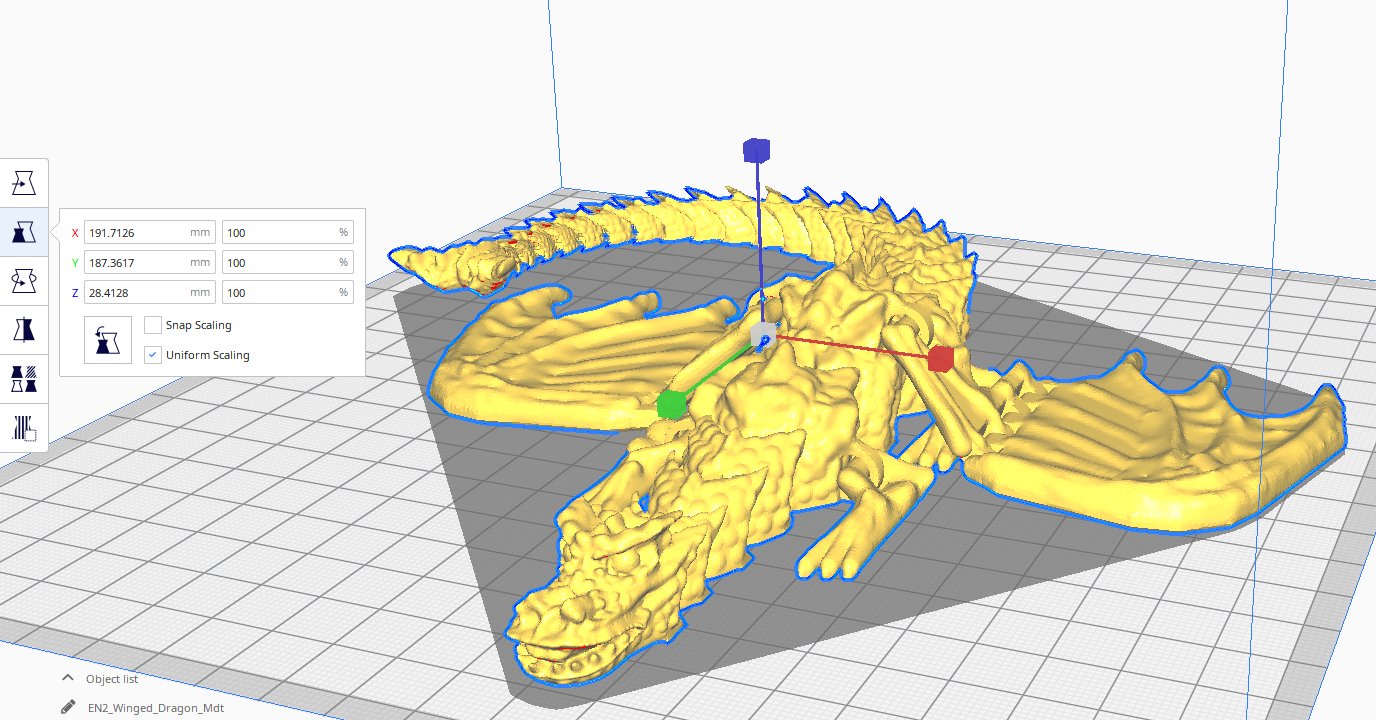Click the Reset scale button icon
The image size is (1376, 720).
pos(108,340)
